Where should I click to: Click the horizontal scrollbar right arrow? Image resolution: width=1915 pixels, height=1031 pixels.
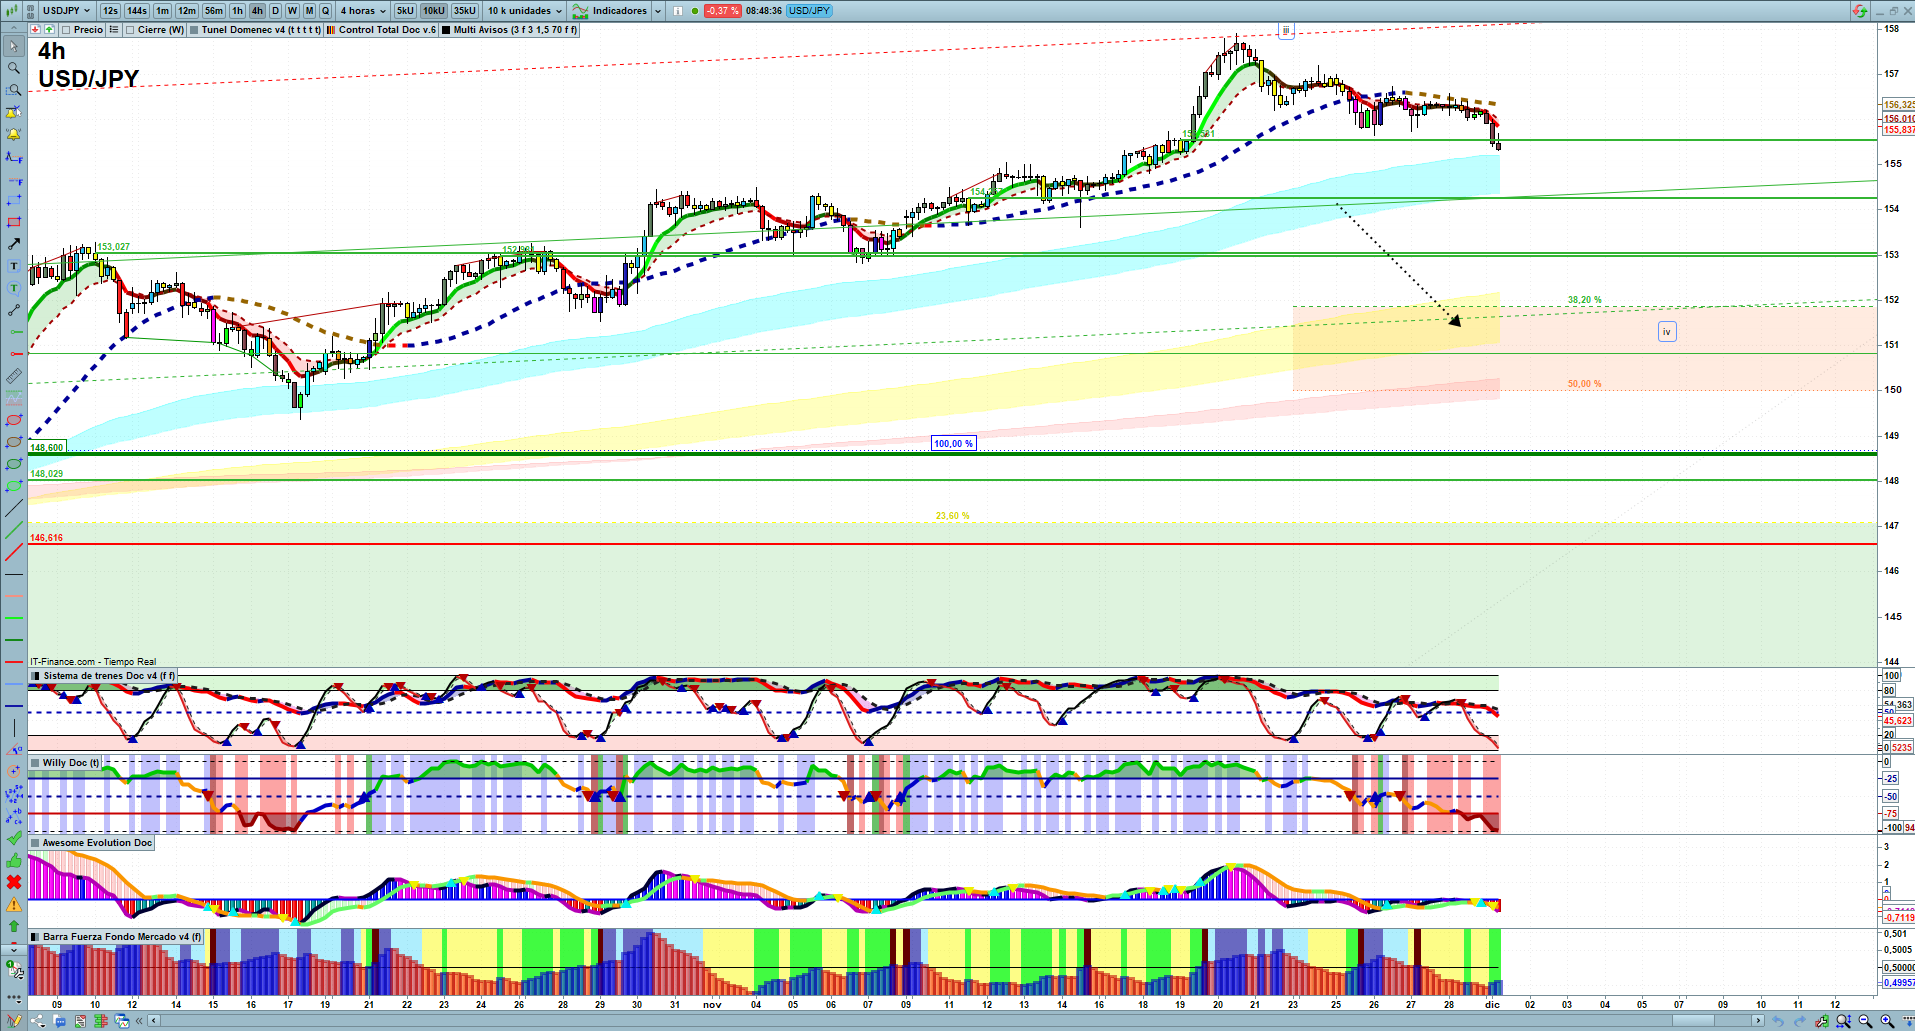(x=1759, y=1021)
